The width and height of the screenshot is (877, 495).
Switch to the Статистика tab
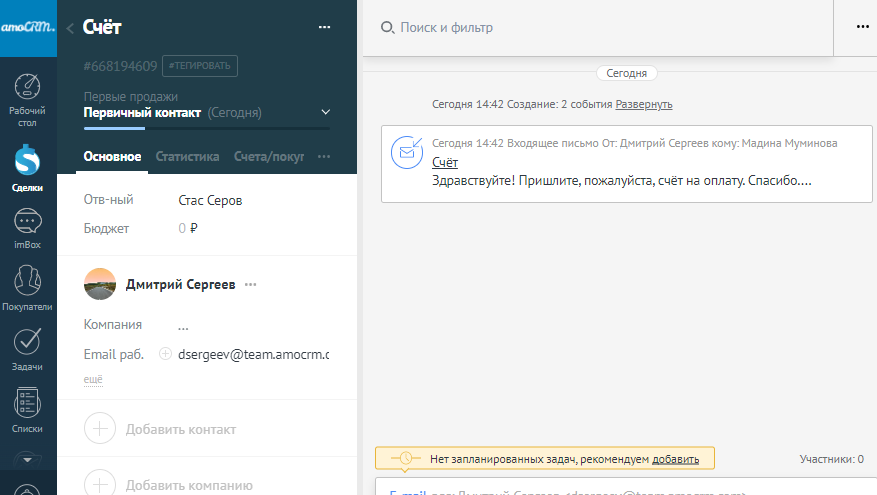tap(187, 157)
